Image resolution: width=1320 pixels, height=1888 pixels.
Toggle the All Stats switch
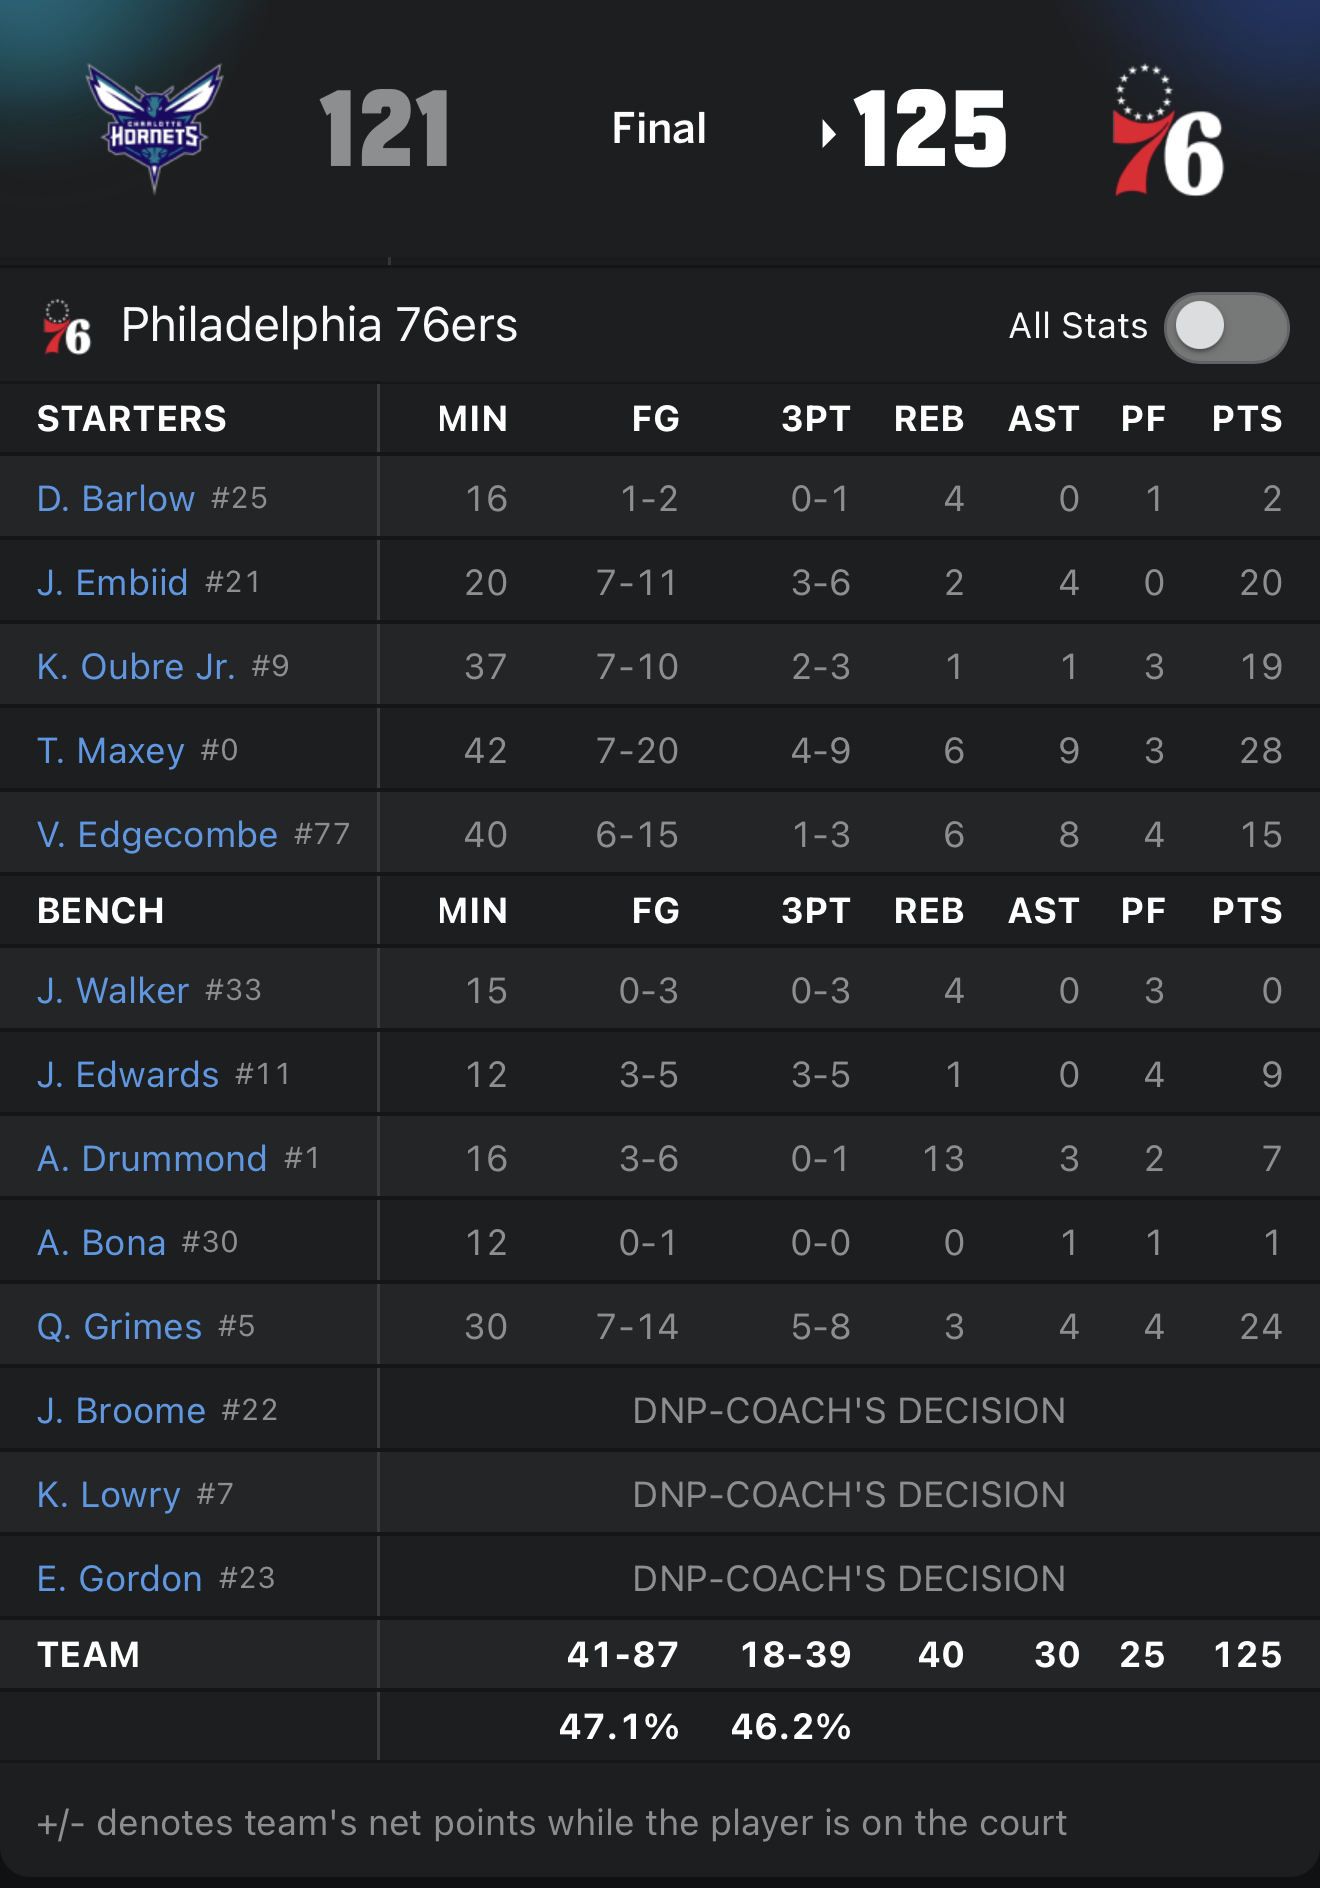1225,327
